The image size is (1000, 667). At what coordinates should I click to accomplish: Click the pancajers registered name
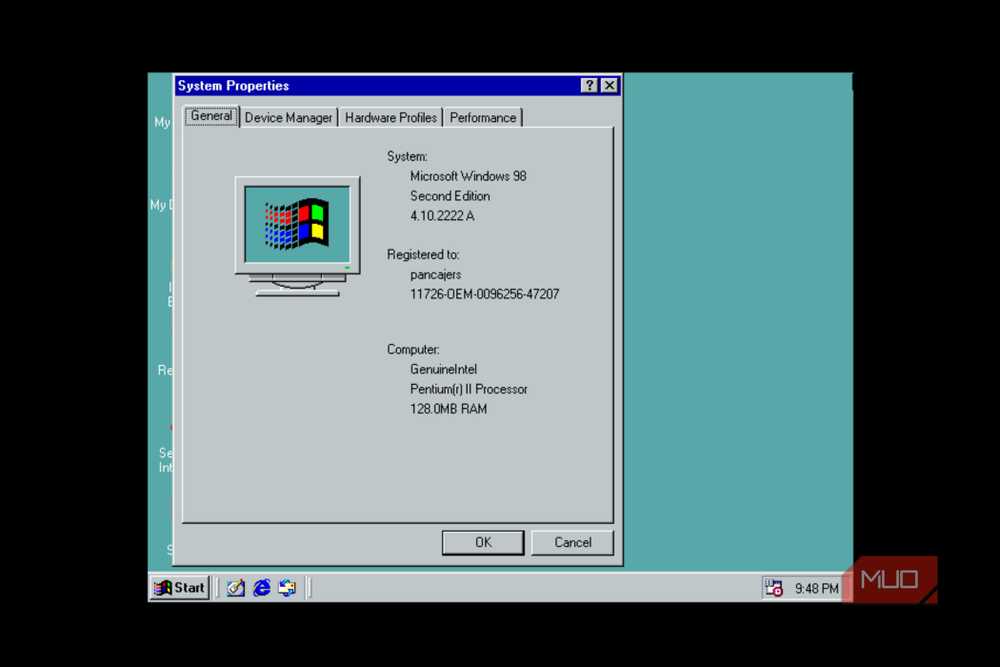(435, 274)
